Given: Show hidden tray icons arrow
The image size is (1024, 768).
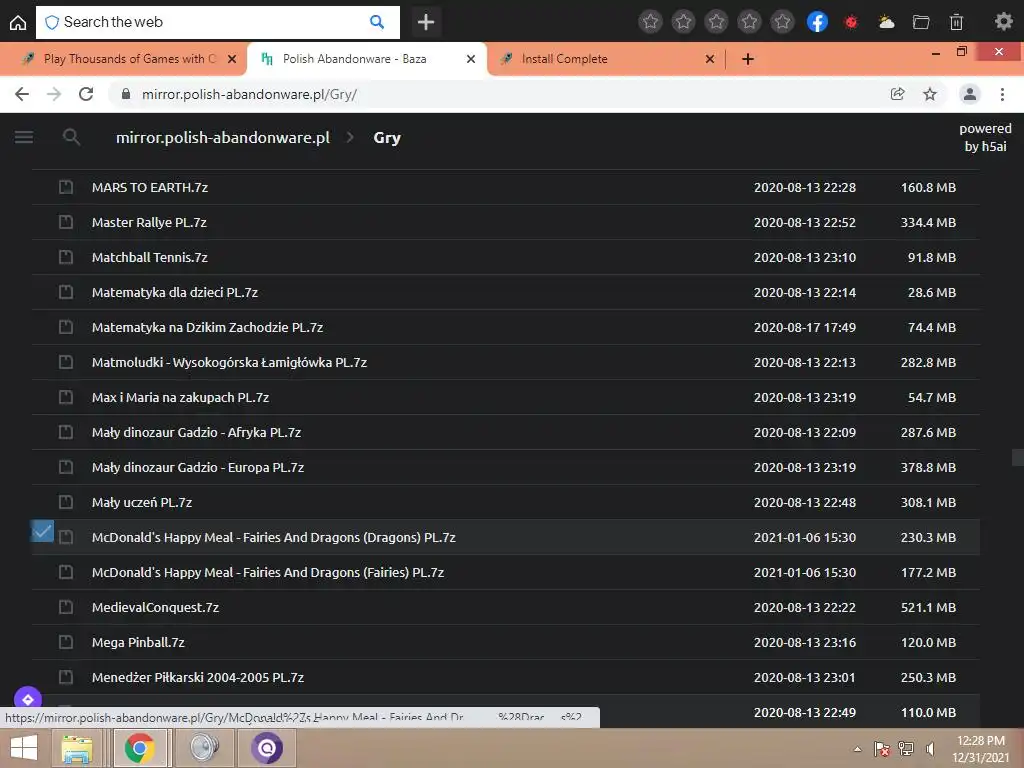Looking at the screenshot, I should point(857,749).
